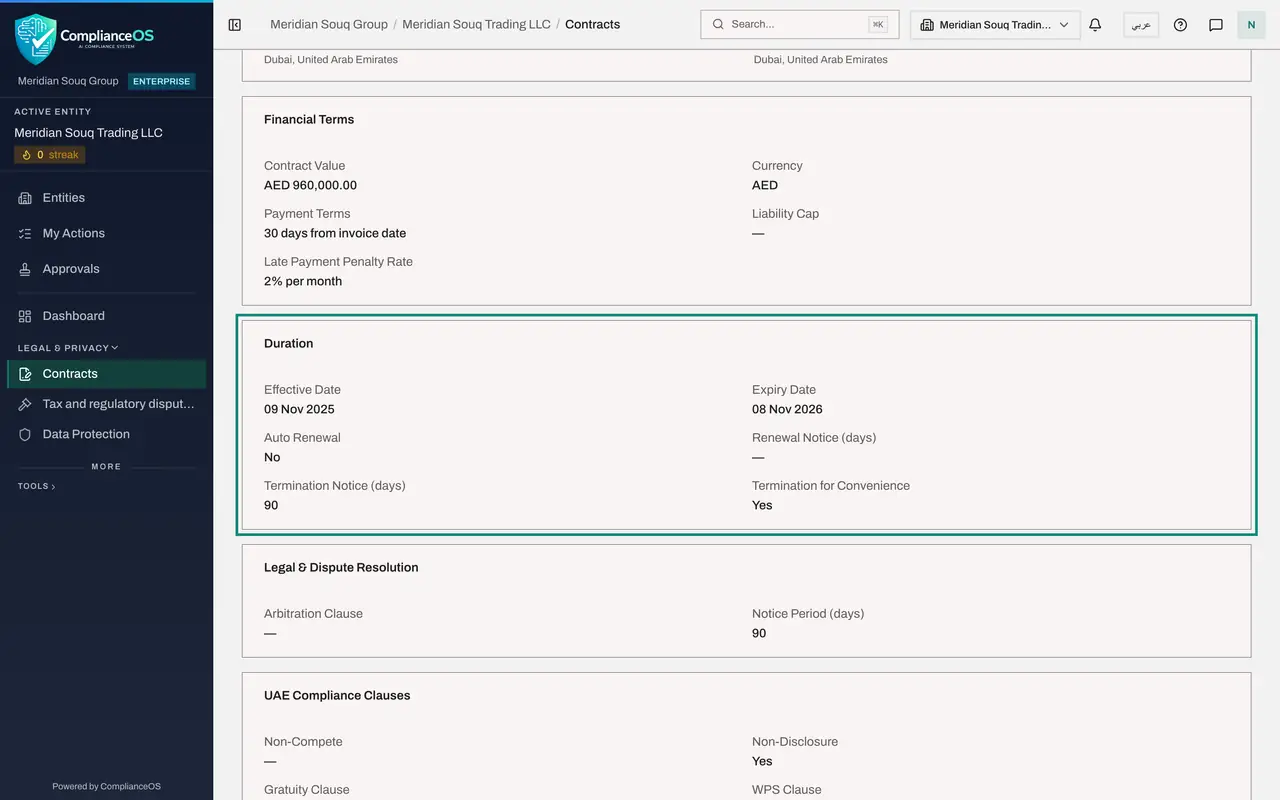Open Tax and regulatory disputes
Image resolution: width=1280 pixels, height=800 pixels.
pyautogui.click(x=106, y=404)
